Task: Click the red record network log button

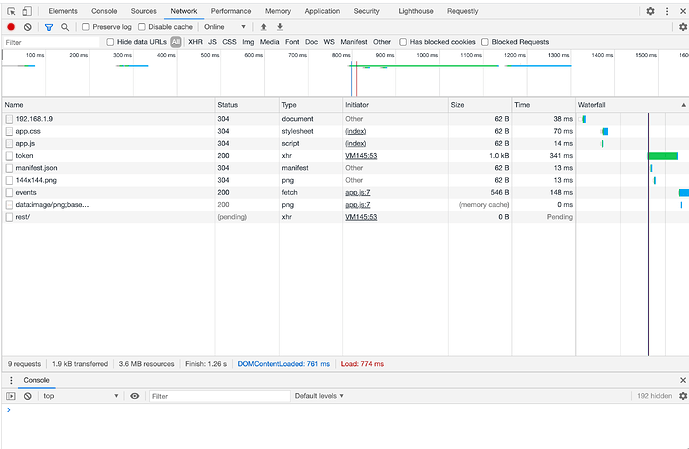Action: point(11,27)
